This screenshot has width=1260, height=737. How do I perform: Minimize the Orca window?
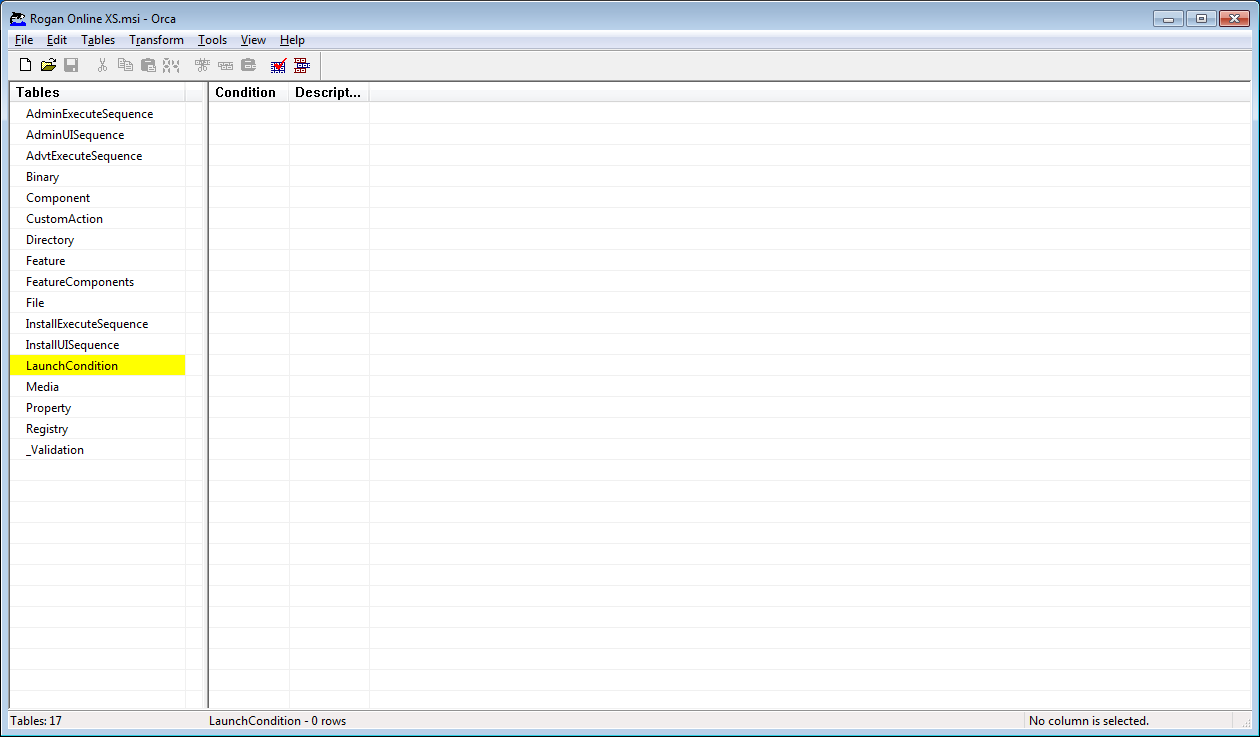(1167, 18)
